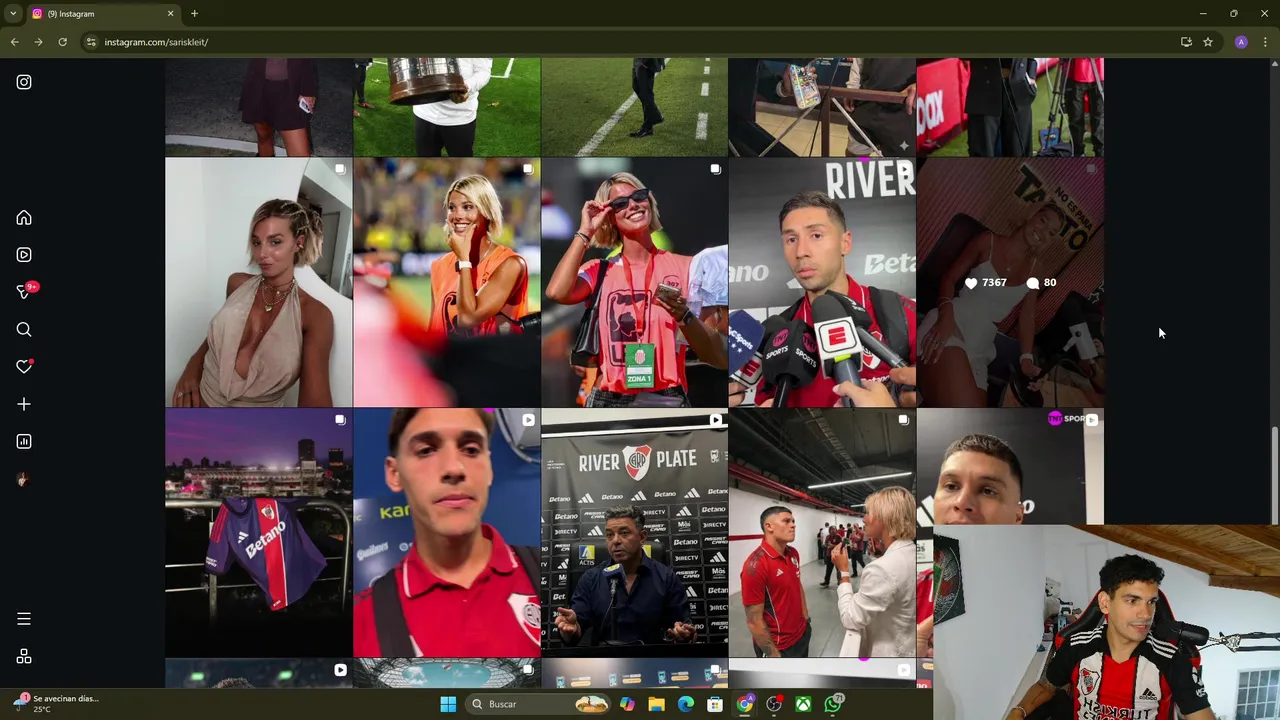Open WhatsApp from the taskbar
Viewport: 1280px width, 720px height.
[x=833, y=704]
